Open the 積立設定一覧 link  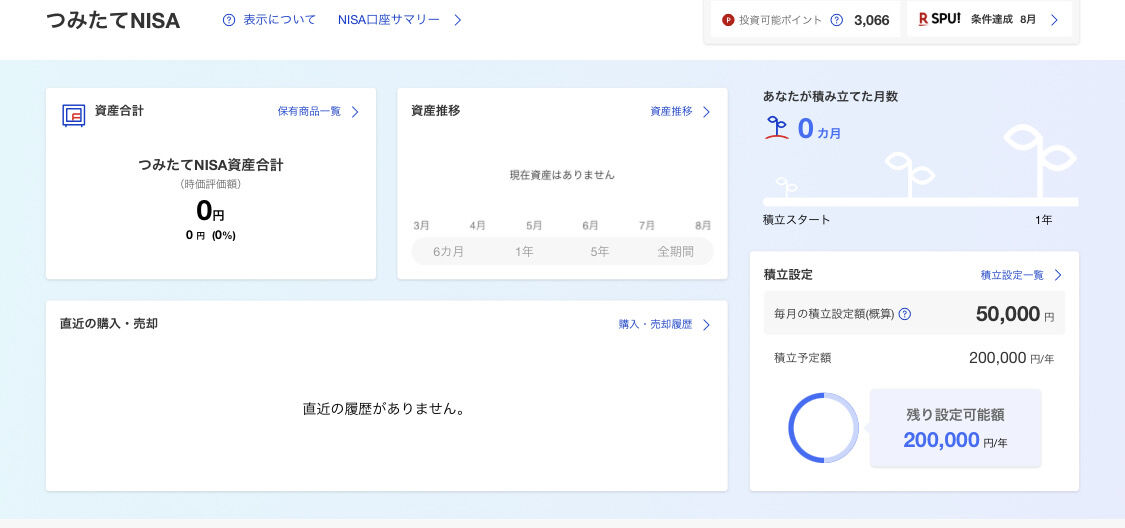pos(1012,275)
